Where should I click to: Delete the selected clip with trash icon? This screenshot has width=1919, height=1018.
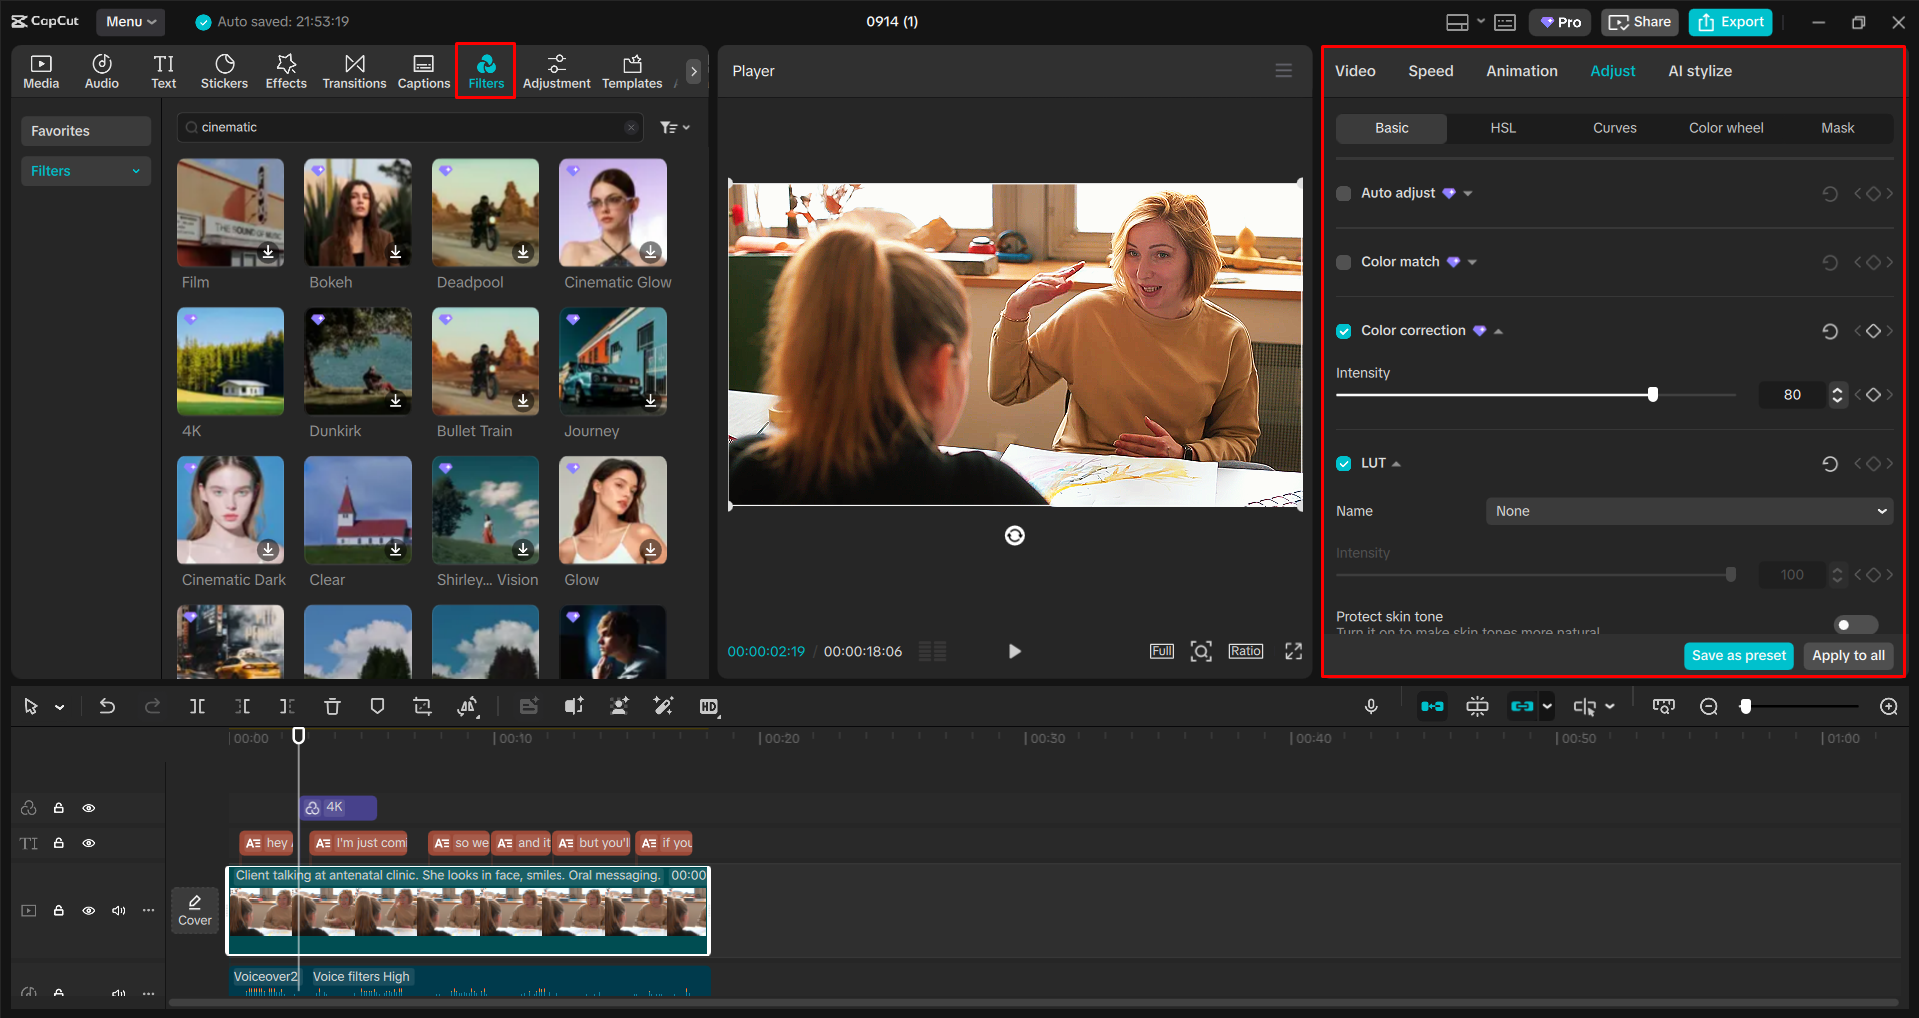(332, 706)
